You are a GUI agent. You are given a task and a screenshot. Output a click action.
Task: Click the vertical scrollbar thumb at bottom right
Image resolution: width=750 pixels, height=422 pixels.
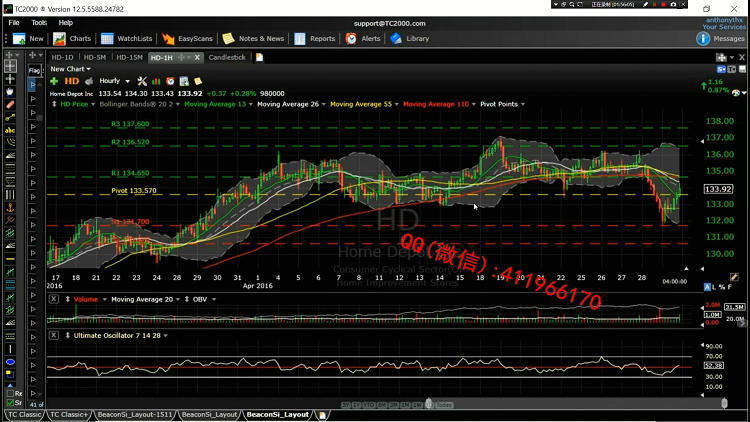[x=724, y=403]
